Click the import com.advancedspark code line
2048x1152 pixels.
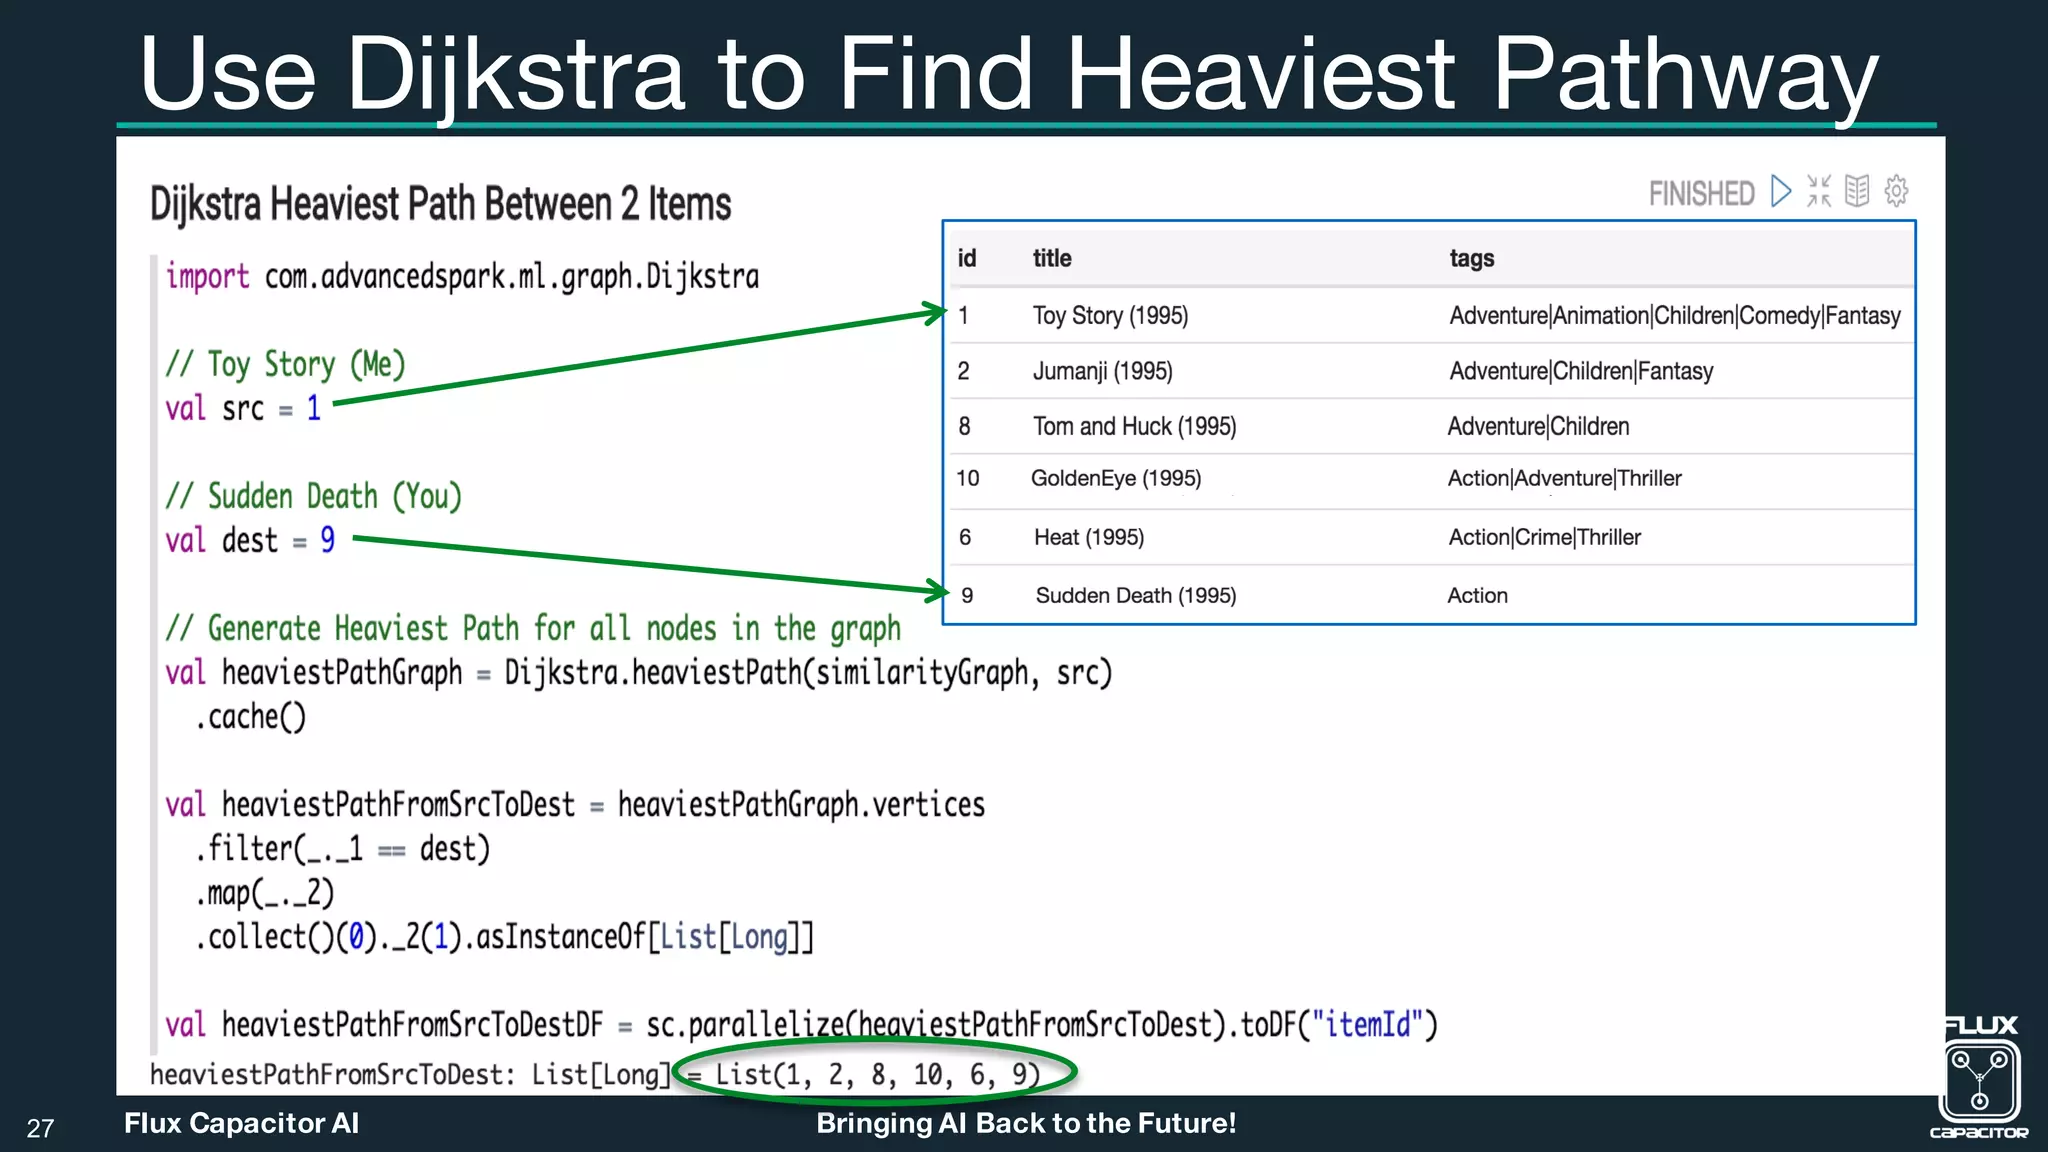(462, 277)
